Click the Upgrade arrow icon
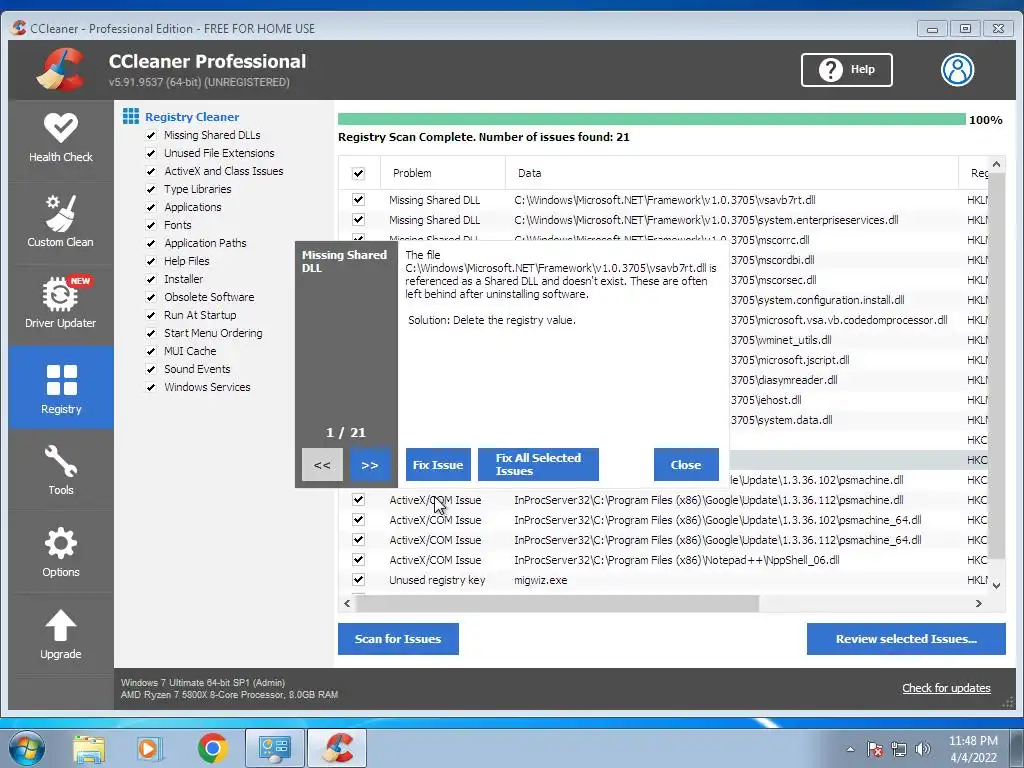The width and height of the screenshot is (1024, 768). coord(60,626)
